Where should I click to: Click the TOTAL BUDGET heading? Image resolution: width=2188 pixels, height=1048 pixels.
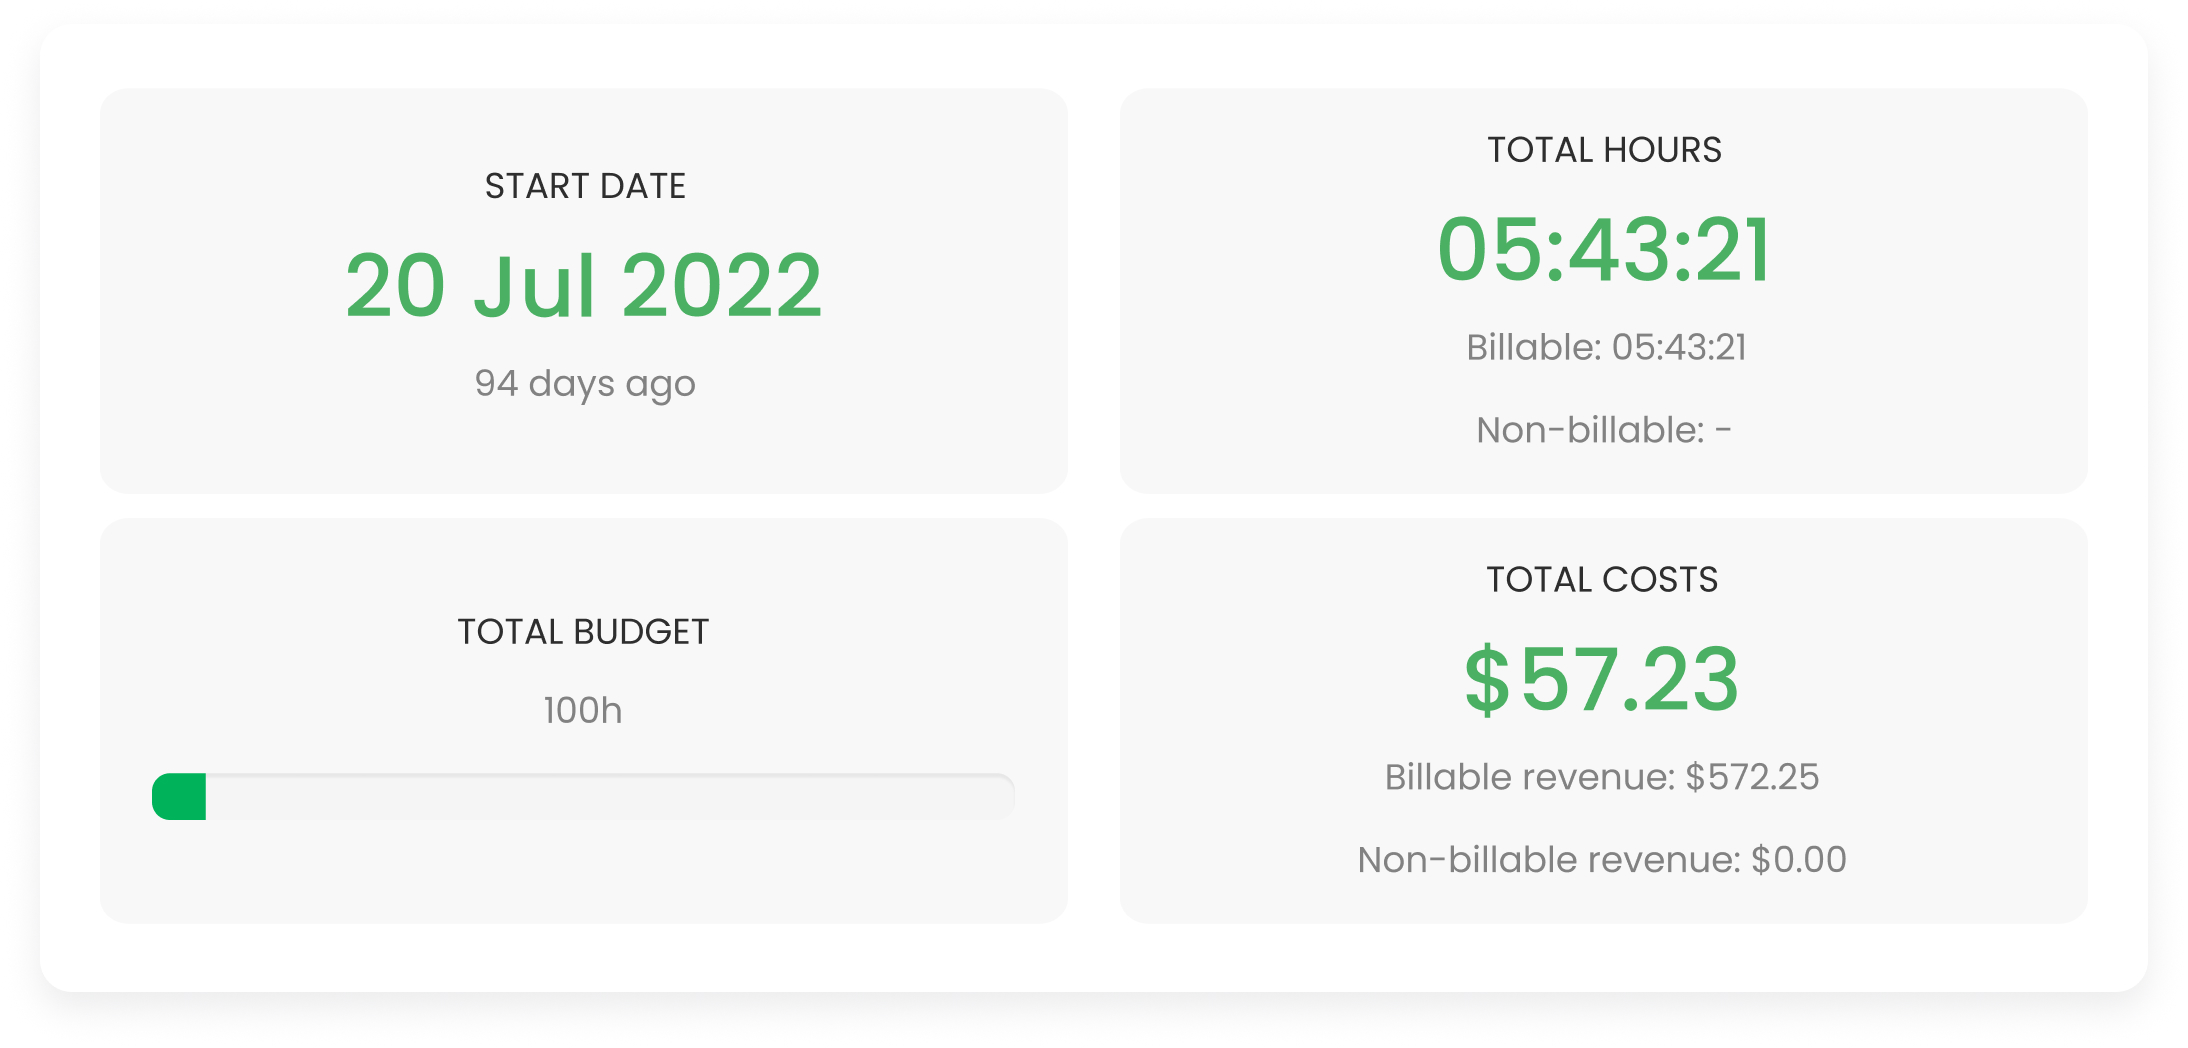tap(583, 632)
